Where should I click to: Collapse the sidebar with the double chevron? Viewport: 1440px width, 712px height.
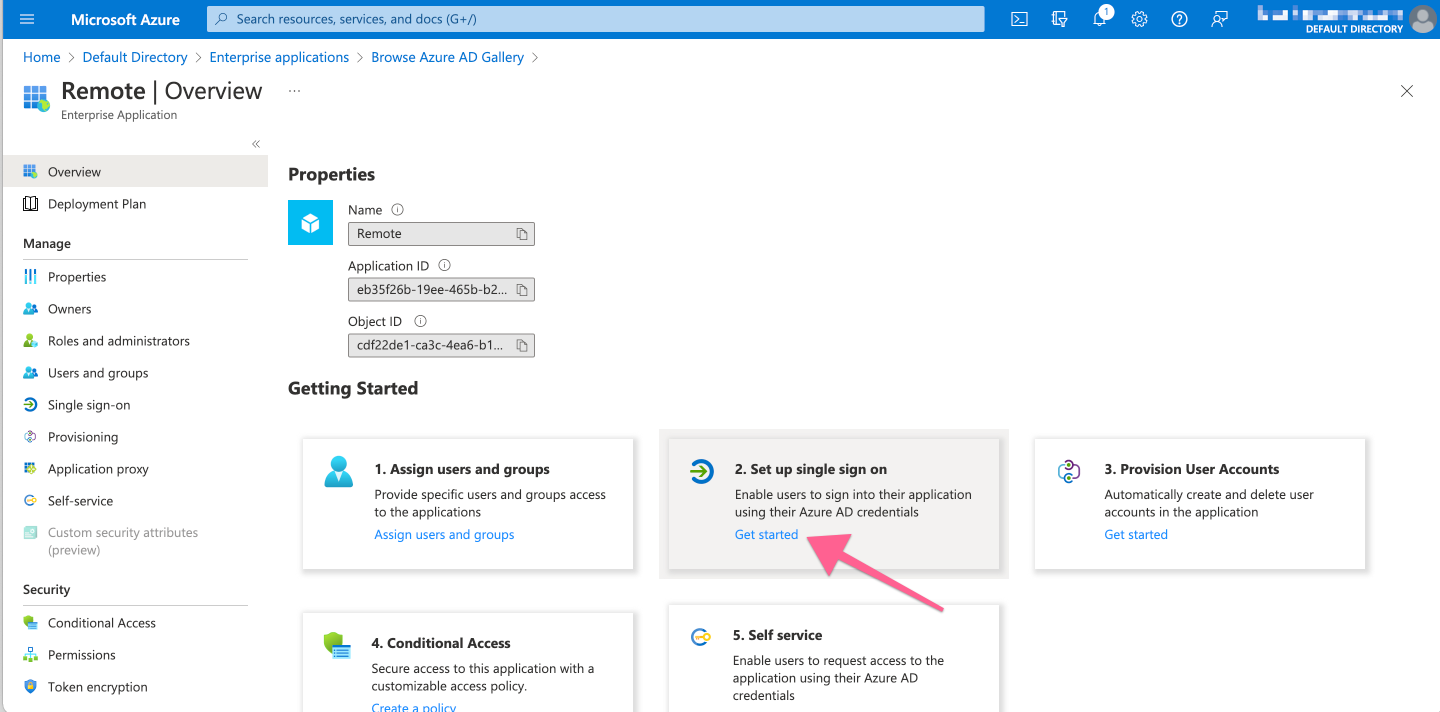click(255, 143)
